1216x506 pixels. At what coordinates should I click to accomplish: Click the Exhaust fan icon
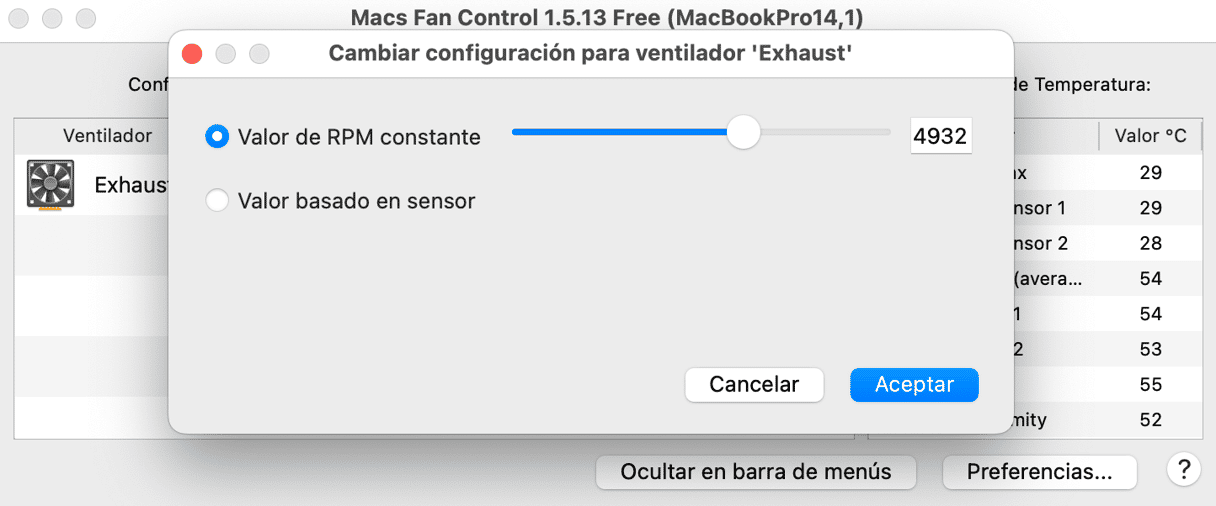(x=50, y=187)
